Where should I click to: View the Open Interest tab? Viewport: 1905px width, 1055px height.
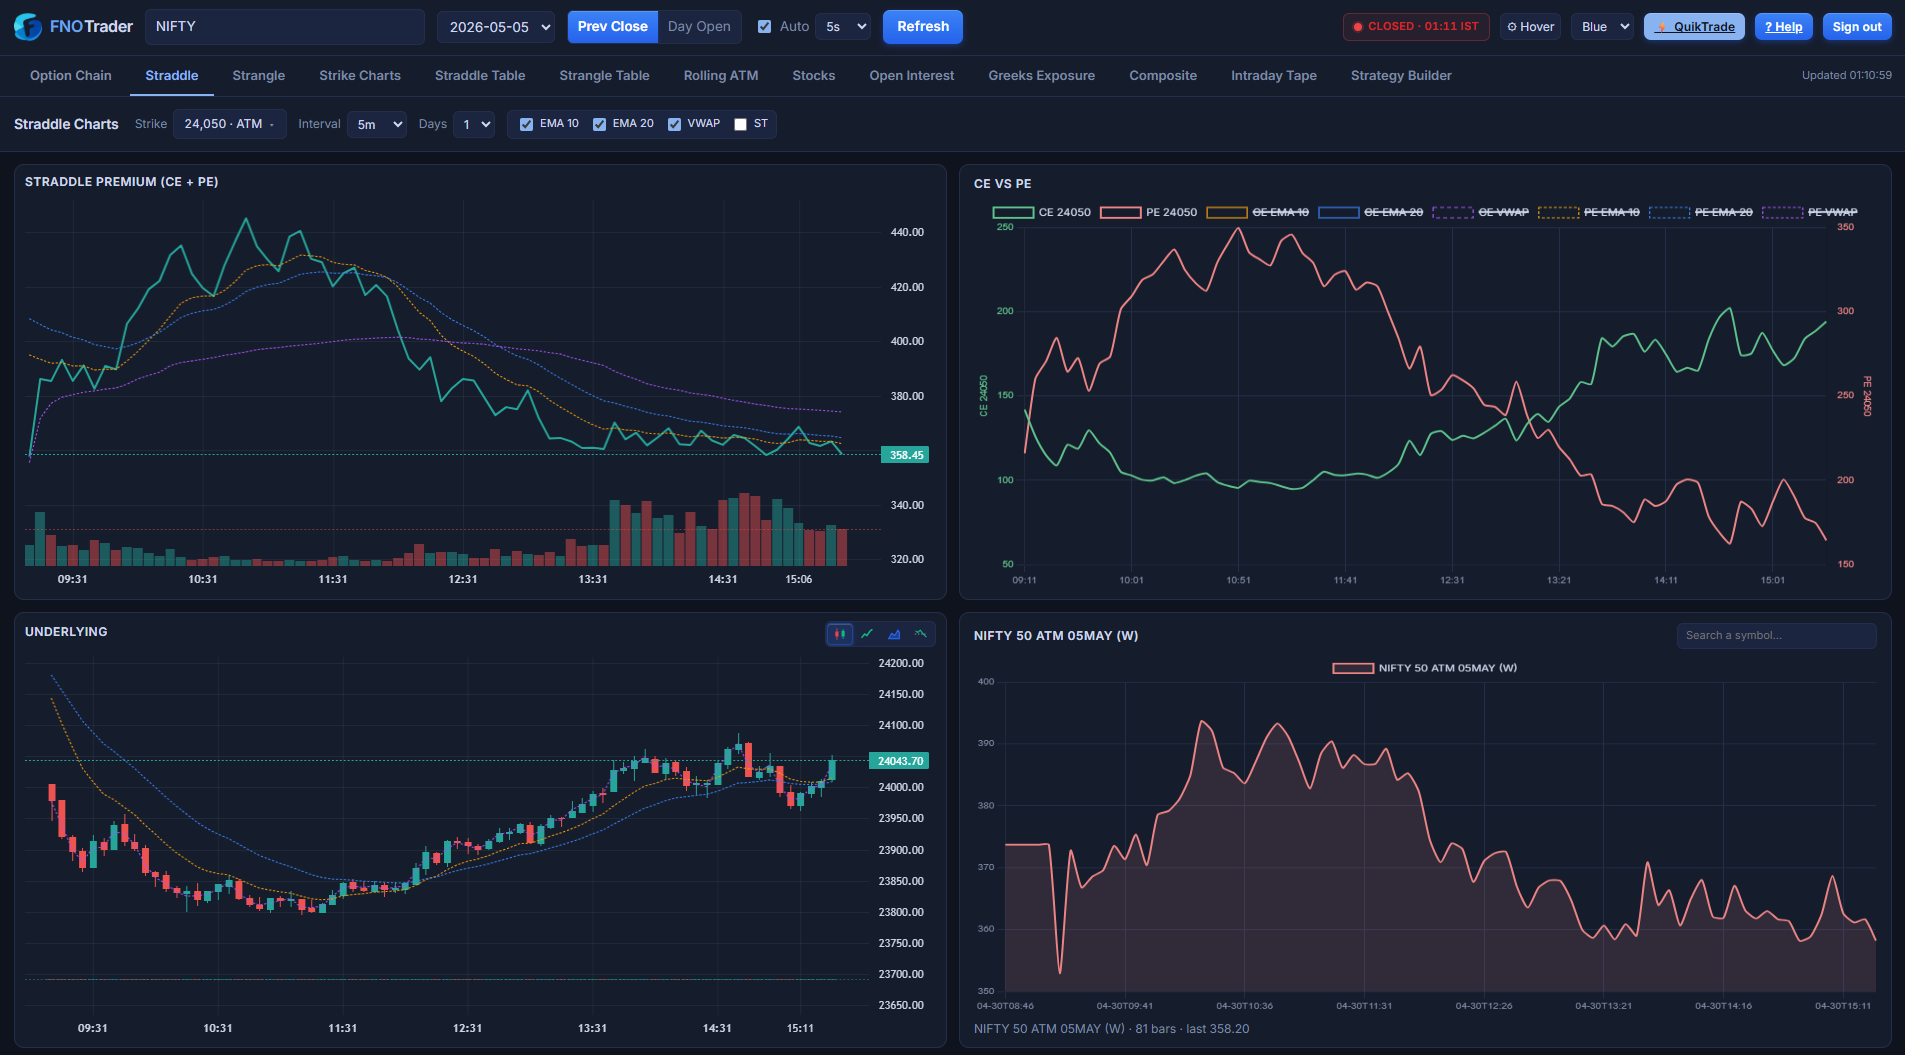912,76
